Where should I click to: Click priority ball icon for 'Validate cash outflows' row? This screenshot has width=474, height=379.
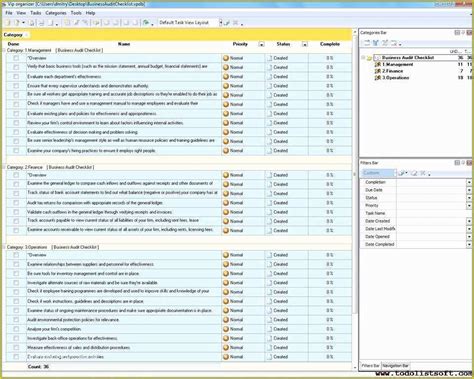[226, 212]
